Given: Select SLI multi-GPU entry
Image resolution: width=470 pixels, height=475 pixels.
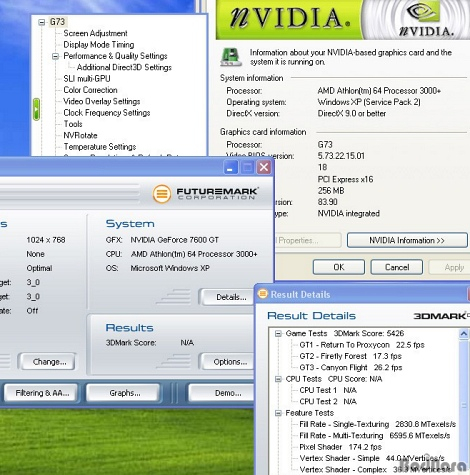Looking at the screenshot, I should click(x=87, y=79).
